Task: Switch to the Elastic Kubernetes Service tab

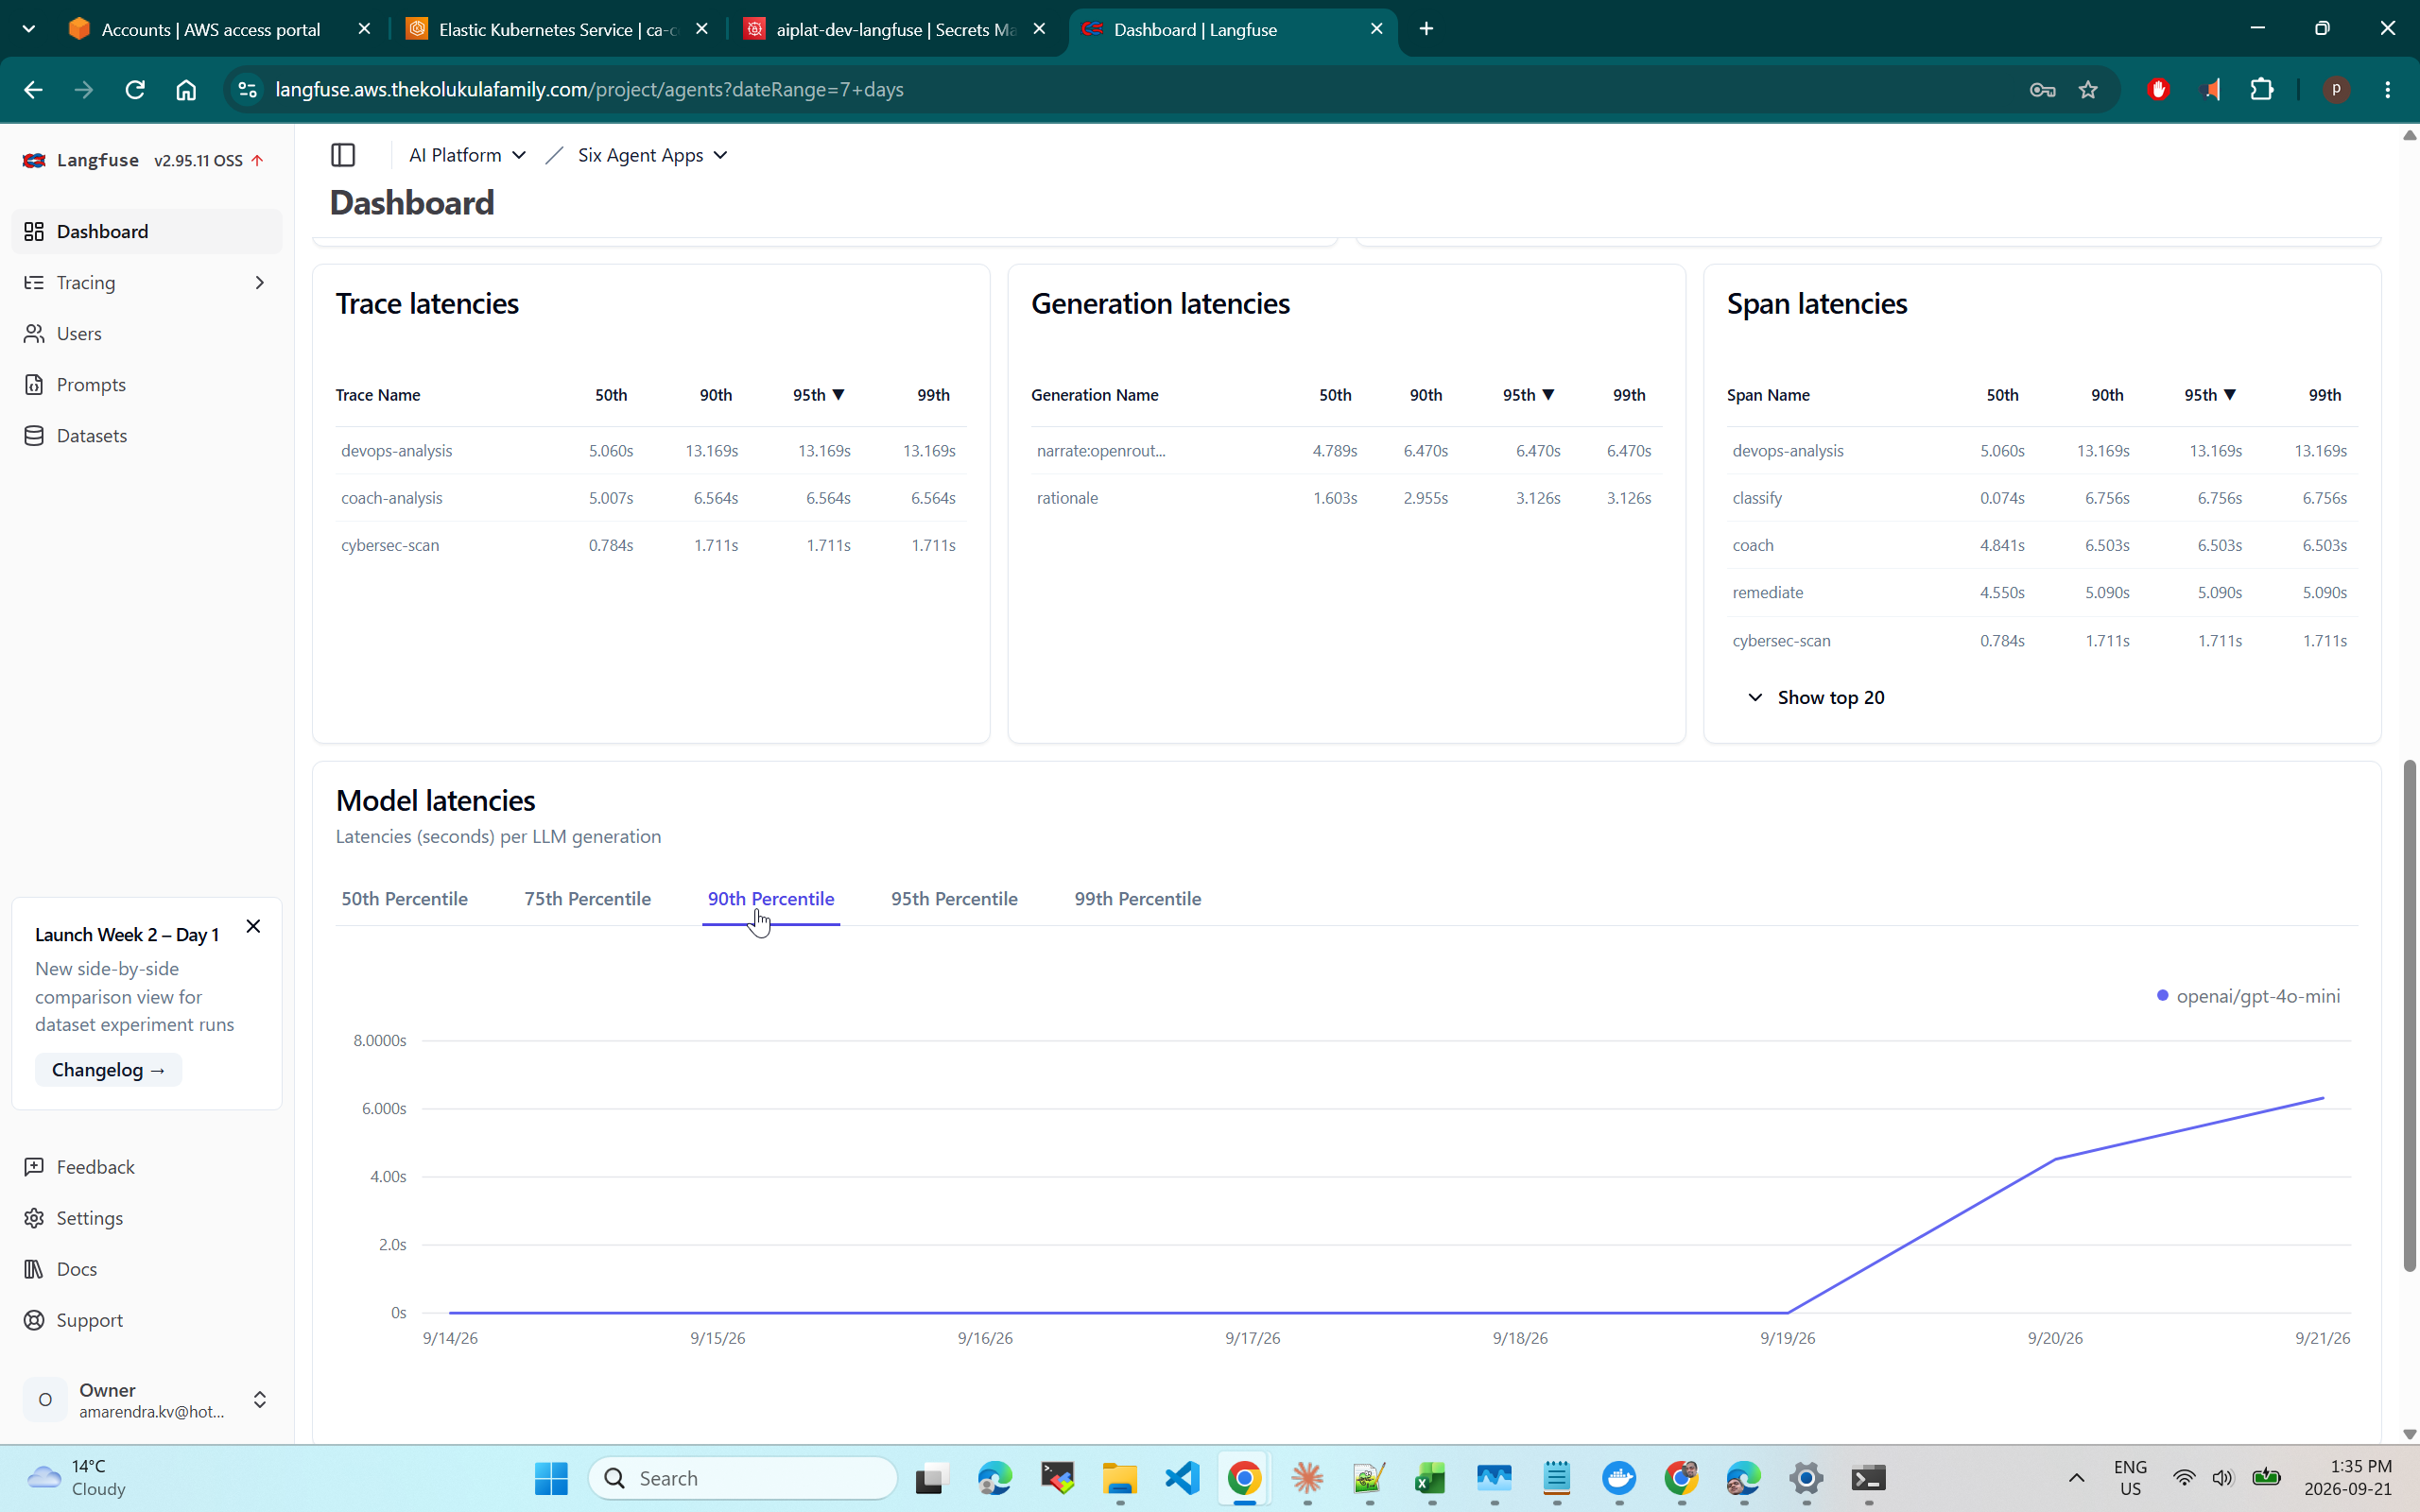Action: [x=558, y=29]
